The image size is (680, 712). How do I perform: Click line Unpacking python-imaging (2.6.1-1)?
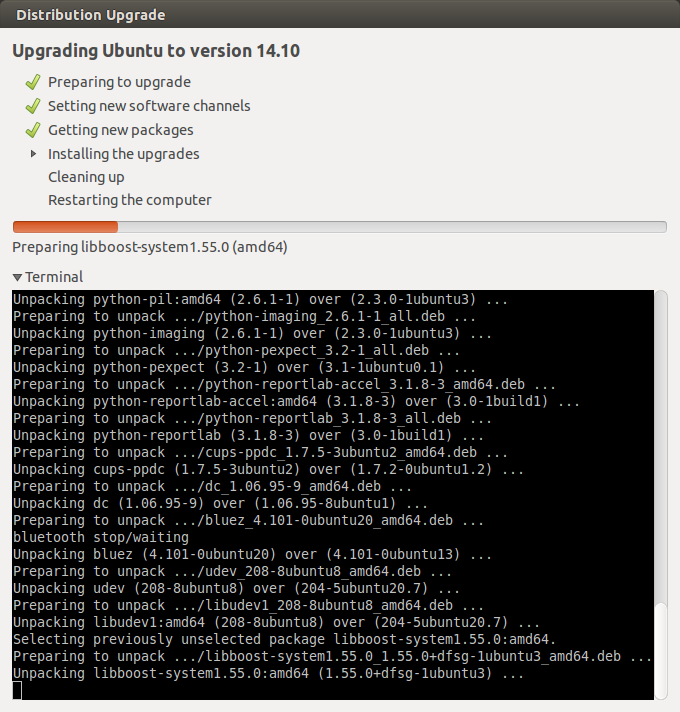click(x=252, y=334)
